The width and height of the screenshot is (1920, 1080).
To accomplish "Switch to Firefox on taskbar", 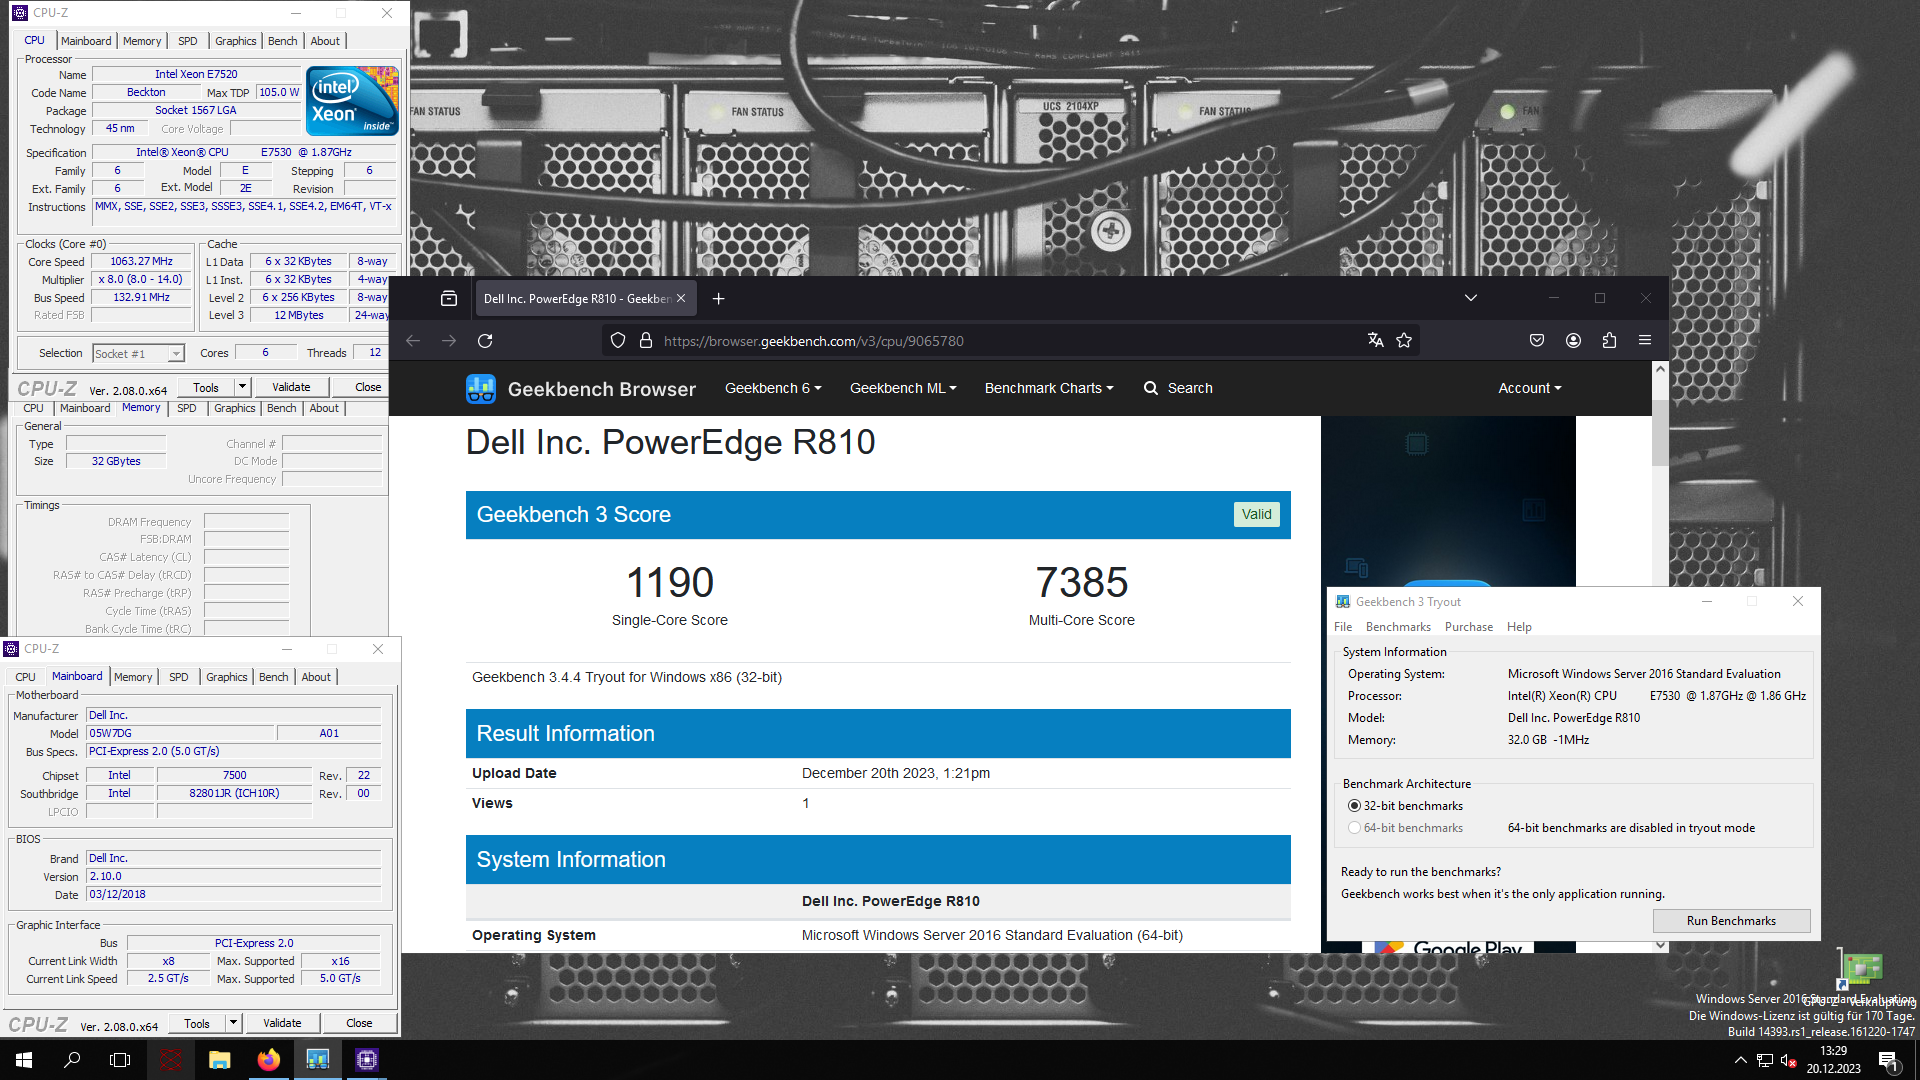I will tap(268, 1060).
